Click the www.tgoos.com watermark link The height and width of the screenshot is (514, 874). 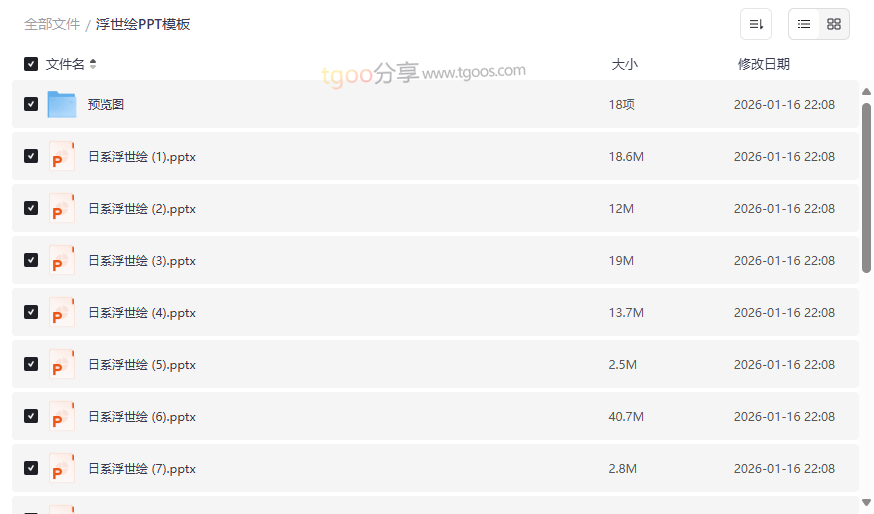click(x=474, y=72)
